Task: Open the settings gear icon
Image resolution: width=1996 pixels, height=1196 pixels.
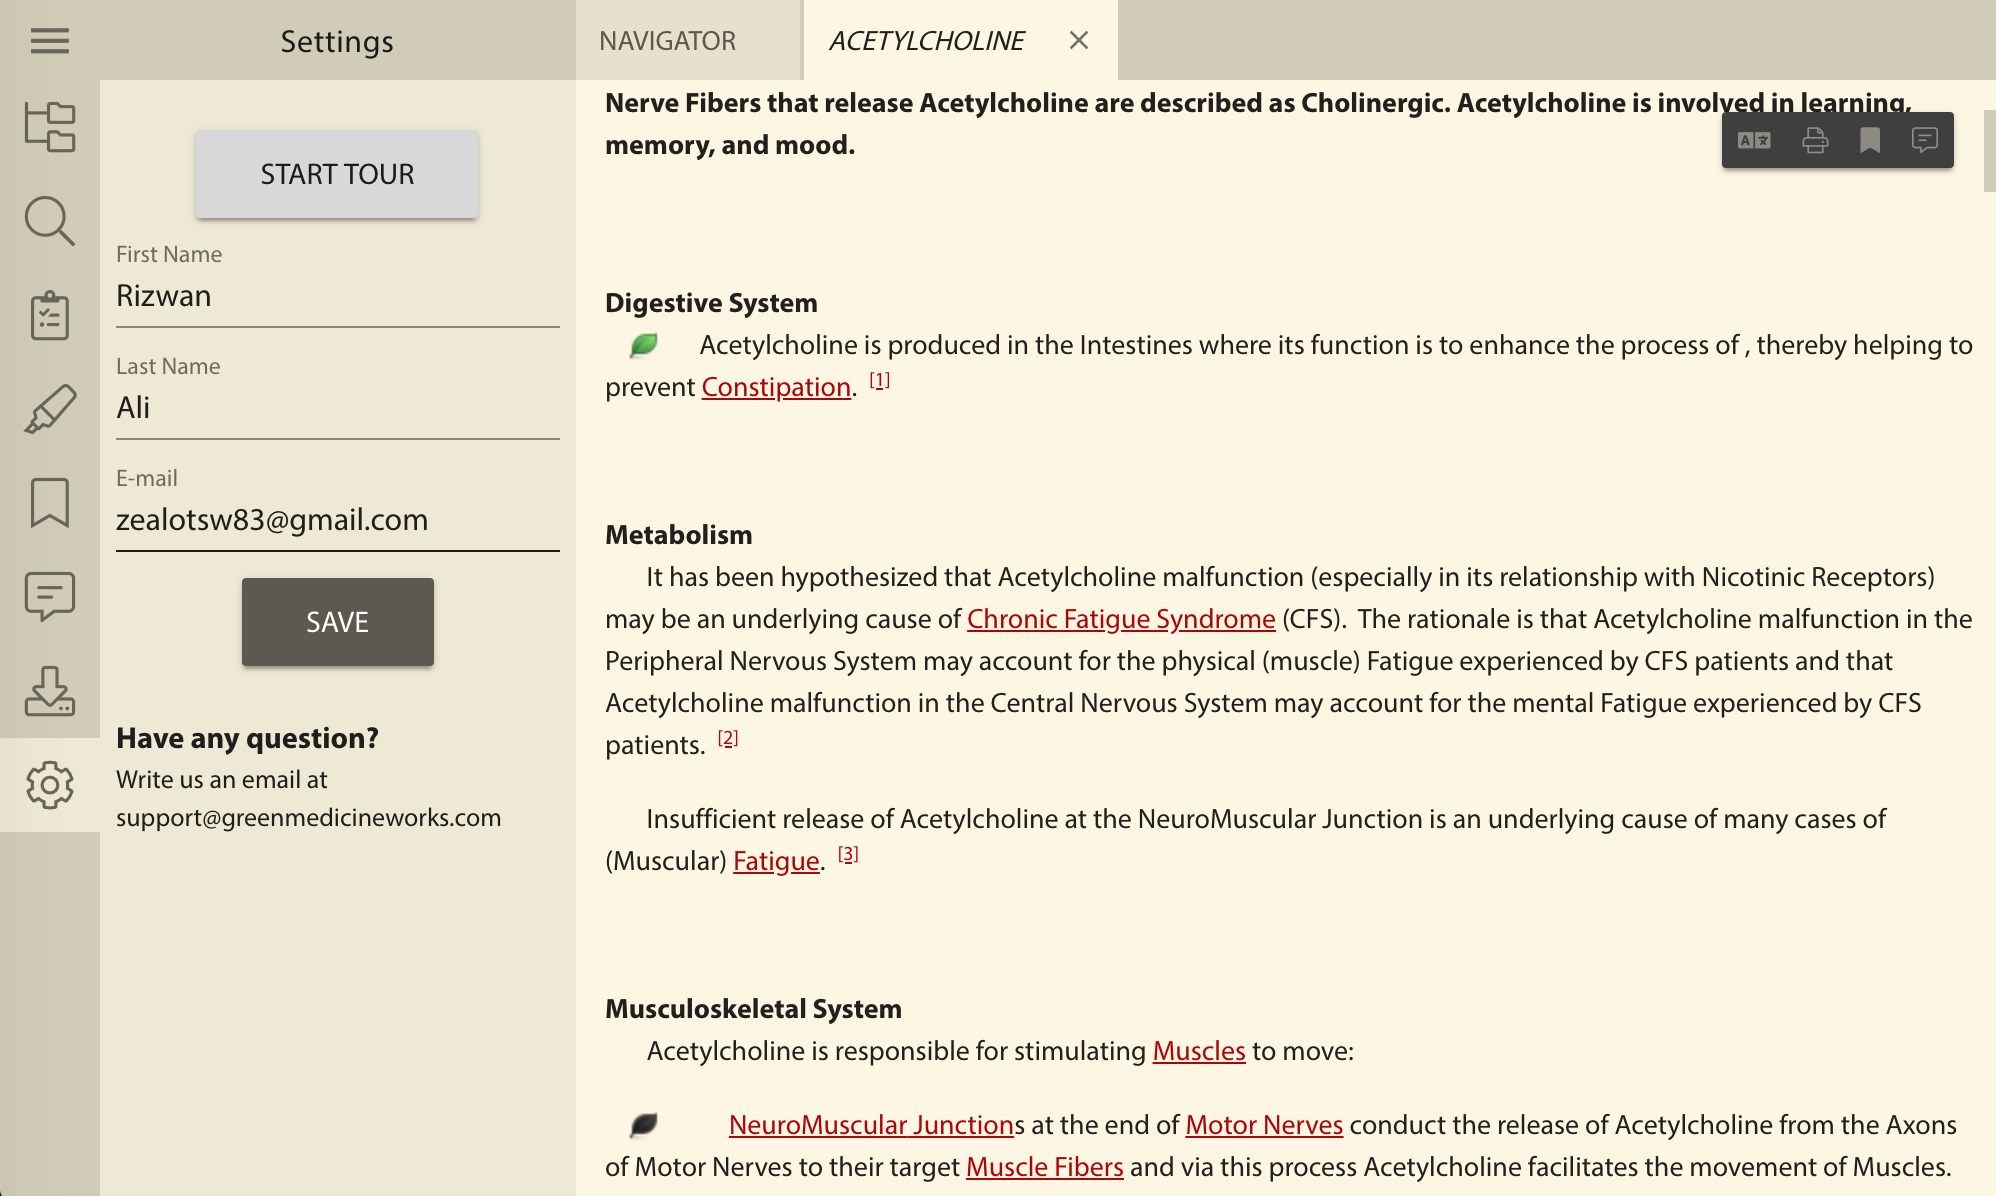Action: pyautogui.click(x=49, y=785)
